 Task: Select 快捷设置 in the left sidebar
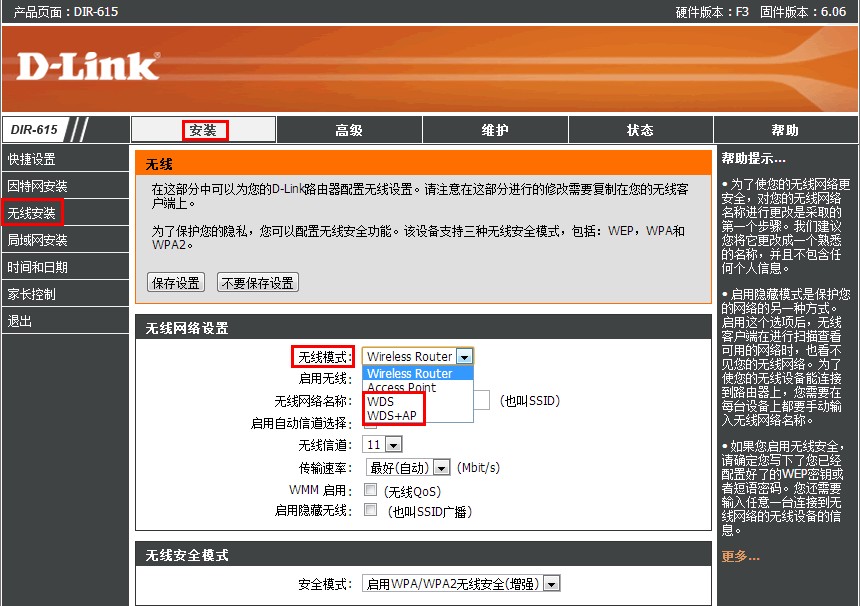pos(65,159)
